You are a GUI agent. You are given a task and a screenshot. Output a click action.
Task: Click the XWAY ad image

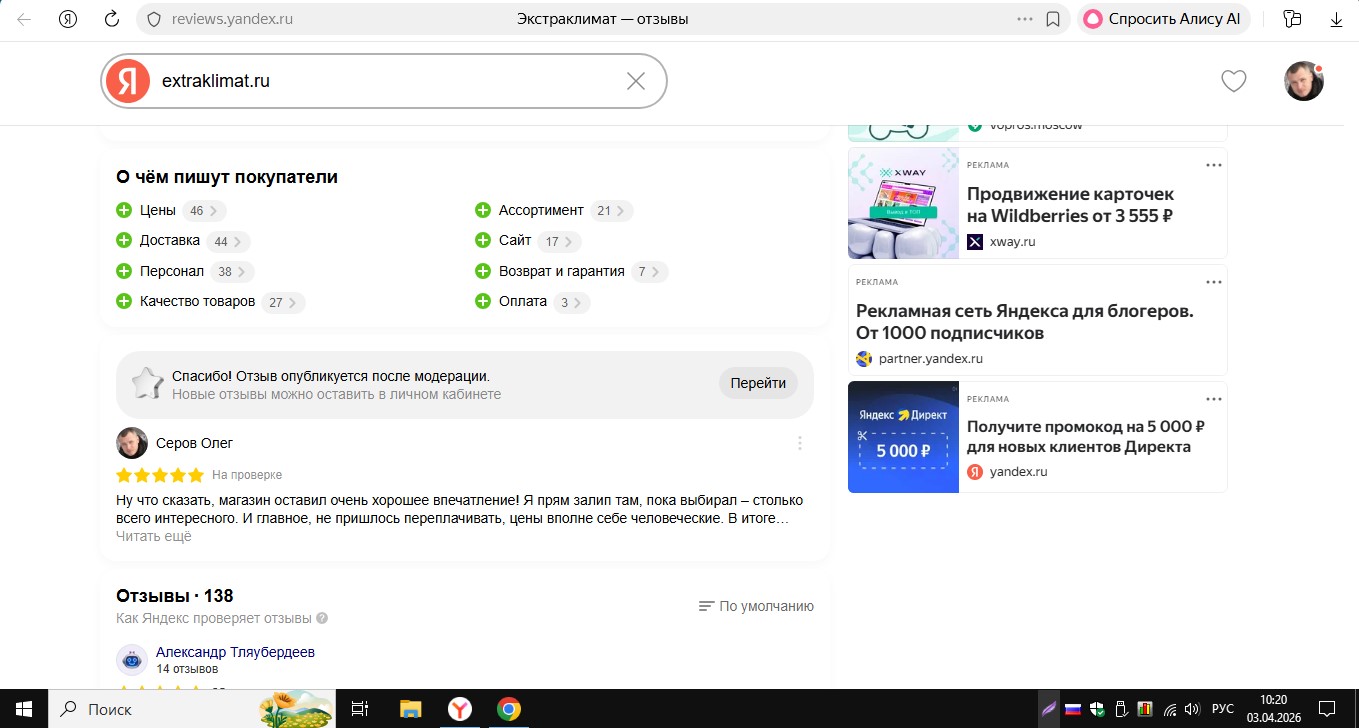coord(903,203)
